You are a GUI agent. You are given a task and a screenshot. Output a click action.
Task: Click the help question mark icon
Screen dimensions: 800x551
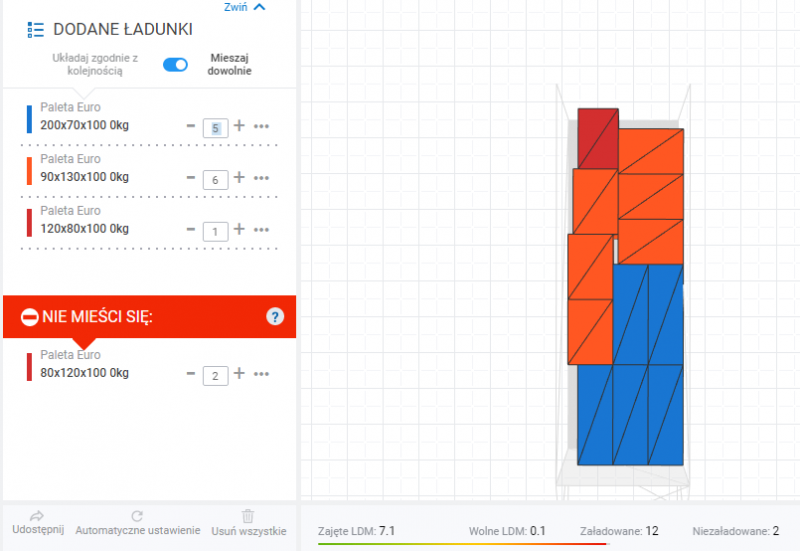276,317
